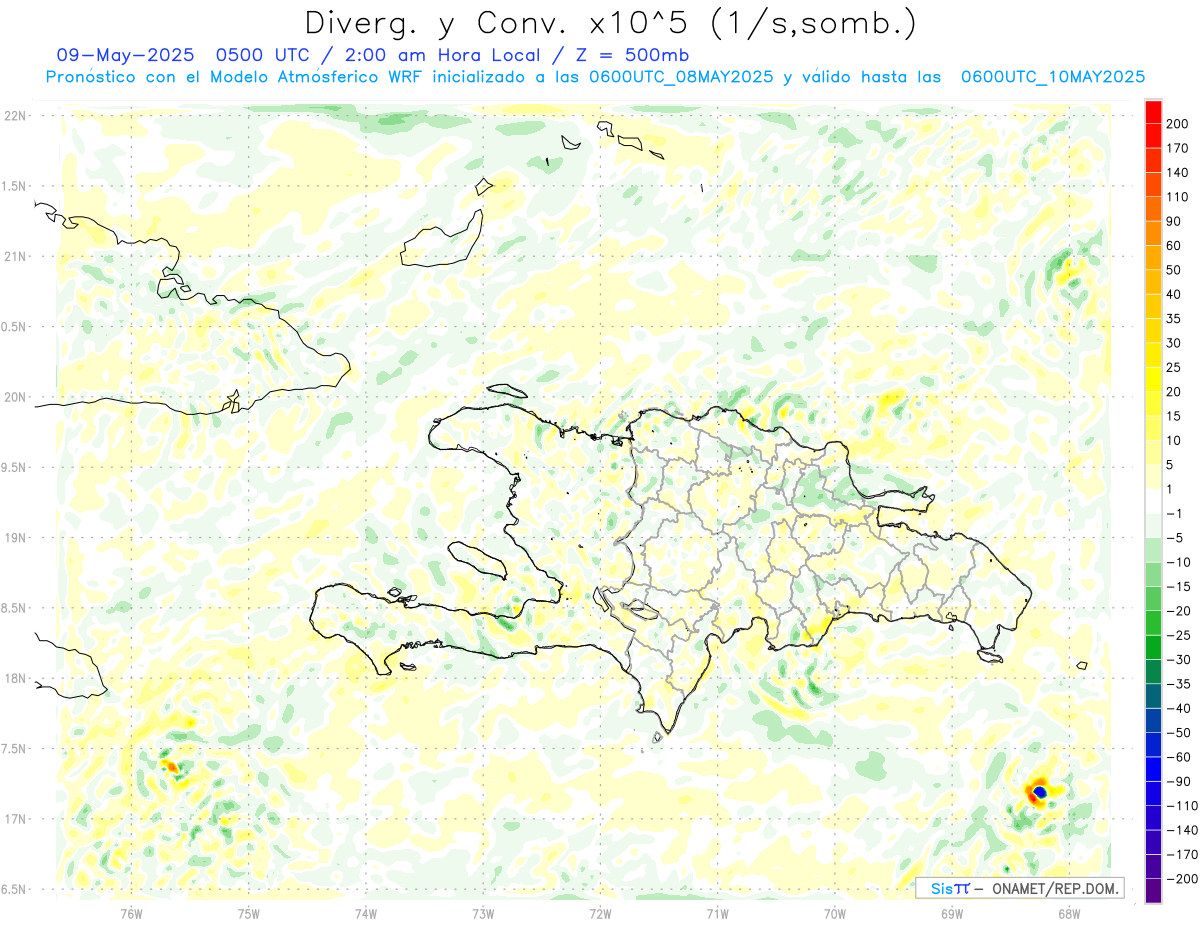Viewport: 1200px width, 927px height.
Task: Click the purple bottom colorbar swatch
Action: [x=1153, y=891]
